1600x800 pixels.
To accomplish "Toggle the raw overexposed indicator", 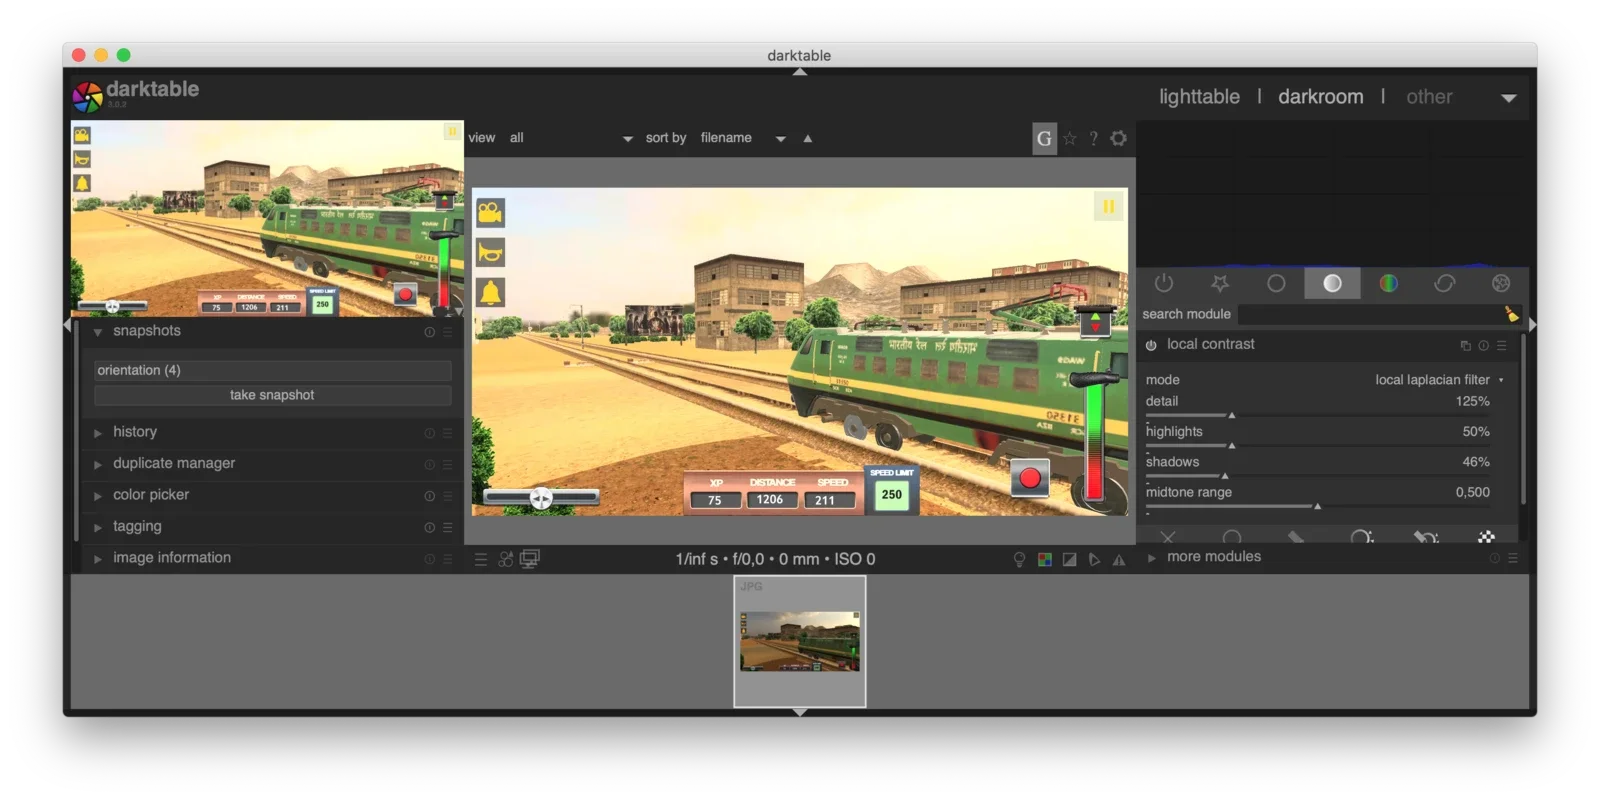I will pos(1044,560).
